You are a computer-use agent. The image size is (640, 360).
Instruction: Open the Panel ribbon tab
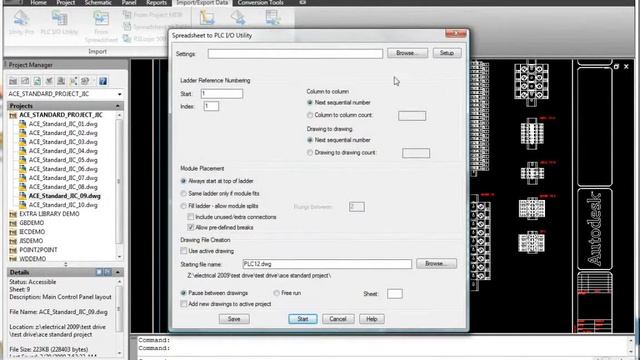[129, 2]
